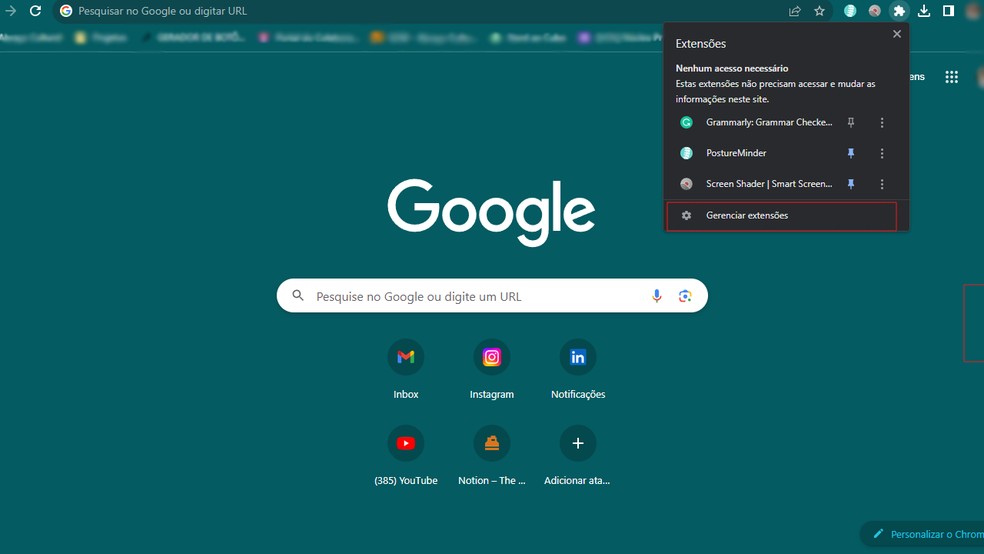
Task: Click PostureMinder extension entry
Action: click(x=756, y=153)
